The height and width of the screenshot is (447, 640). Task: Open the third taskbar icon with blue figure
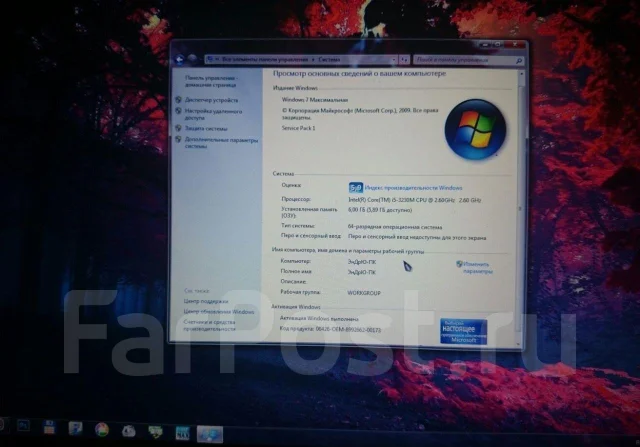[76, 429]
